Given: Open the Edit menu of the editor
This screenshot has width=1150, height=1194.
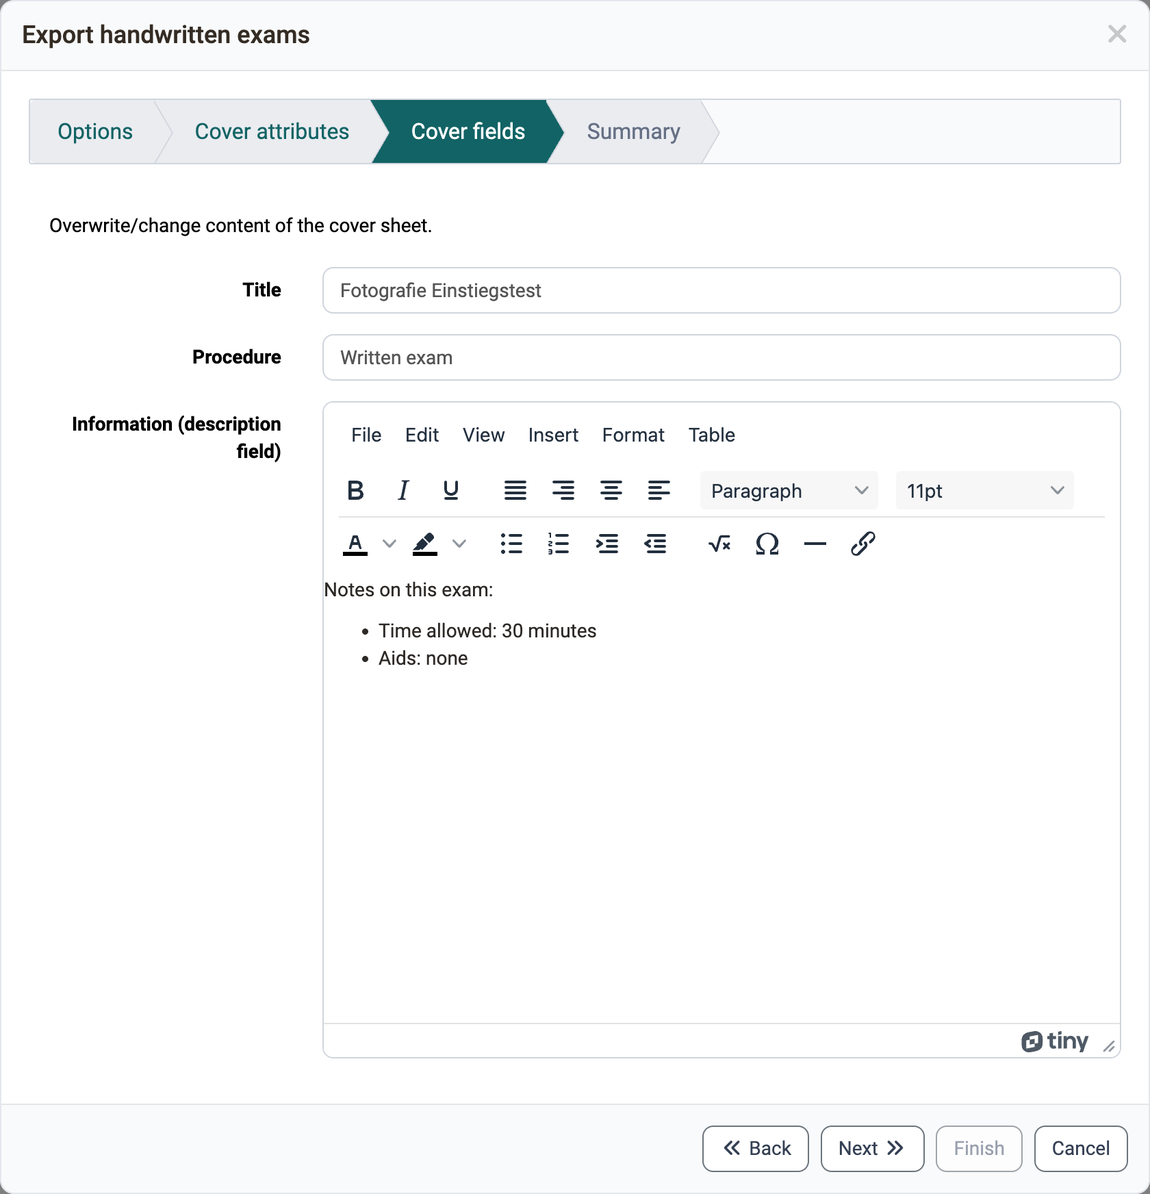Looking at the screenshot, I should point(422,435).
